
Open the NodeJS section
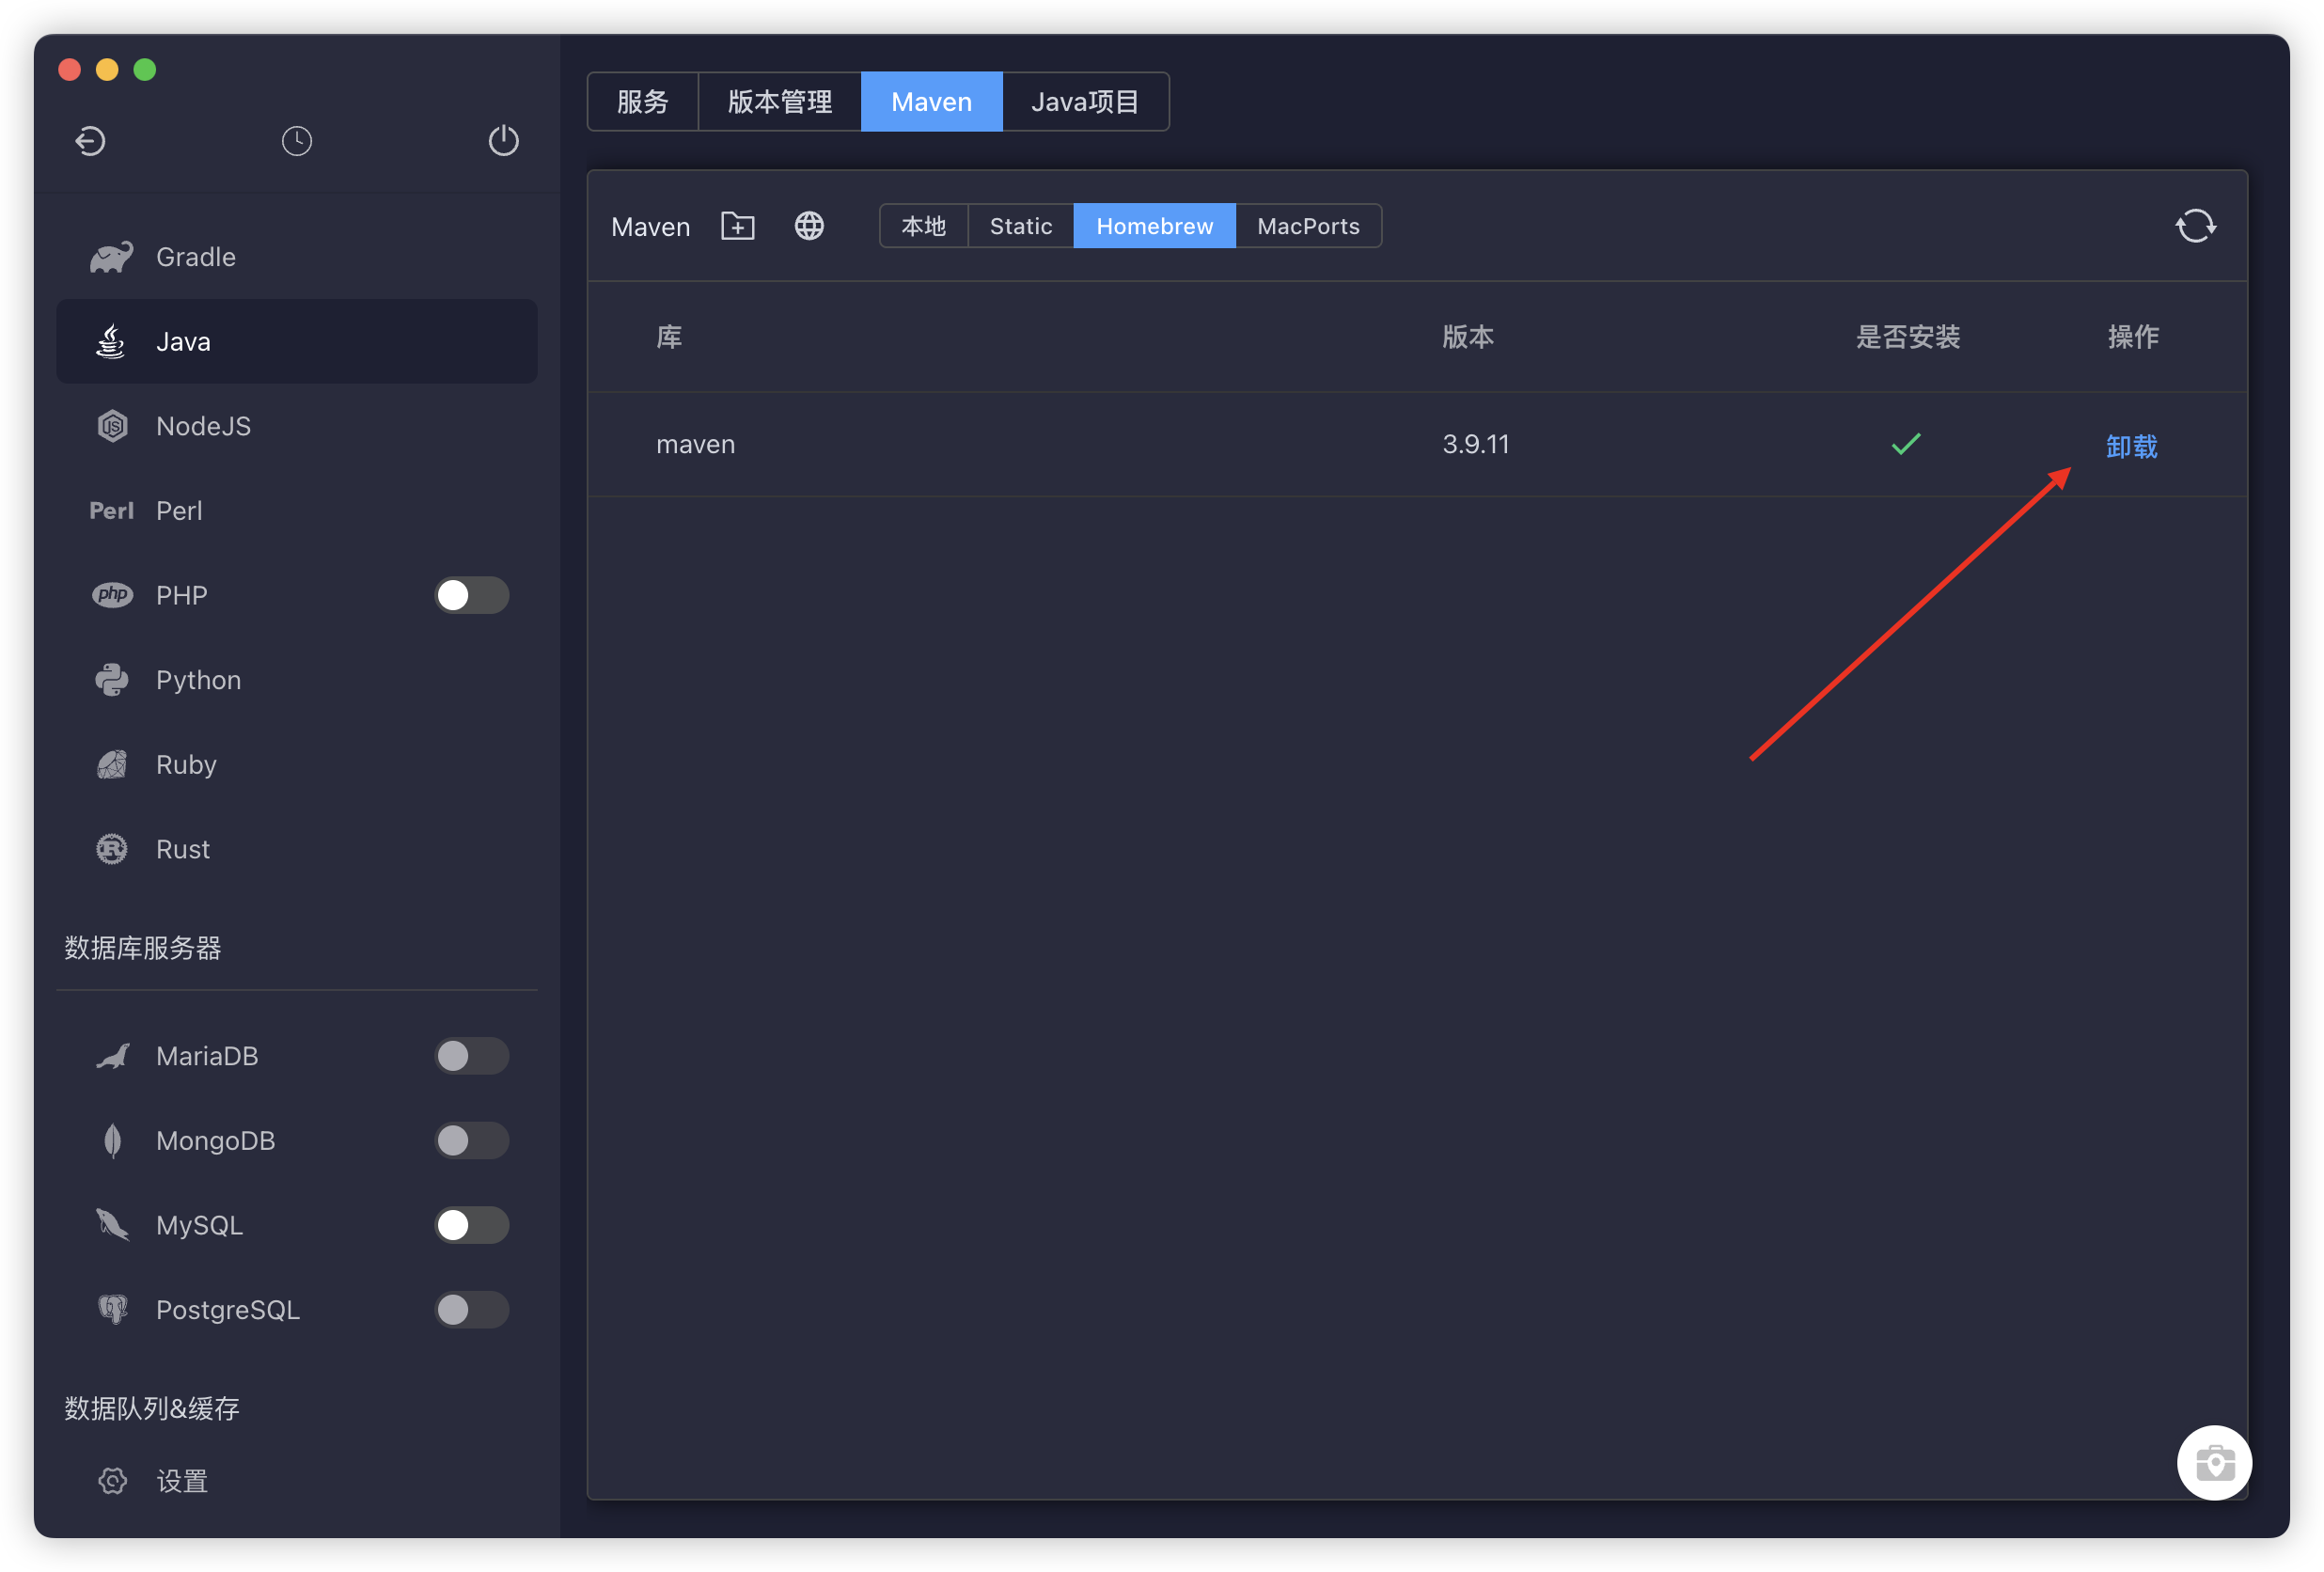203,425
